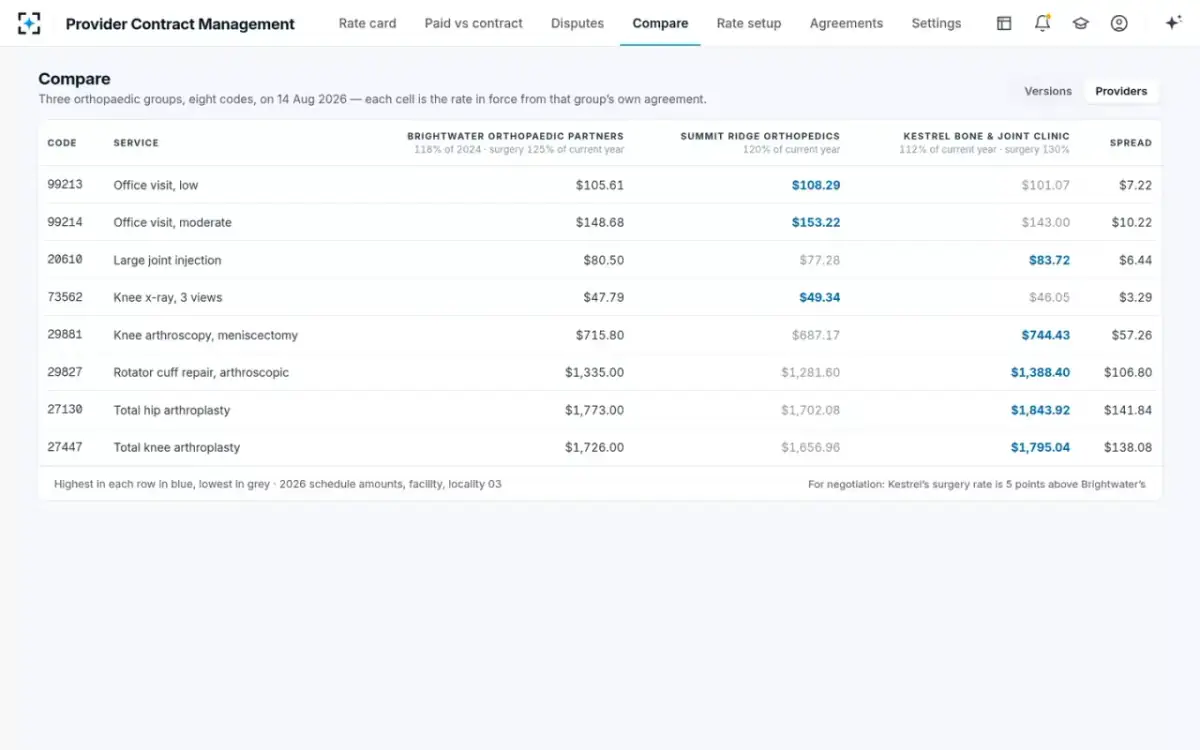Select code 20610 cell
Viewport: 1200px width, 750px height.
coord(65,260)
